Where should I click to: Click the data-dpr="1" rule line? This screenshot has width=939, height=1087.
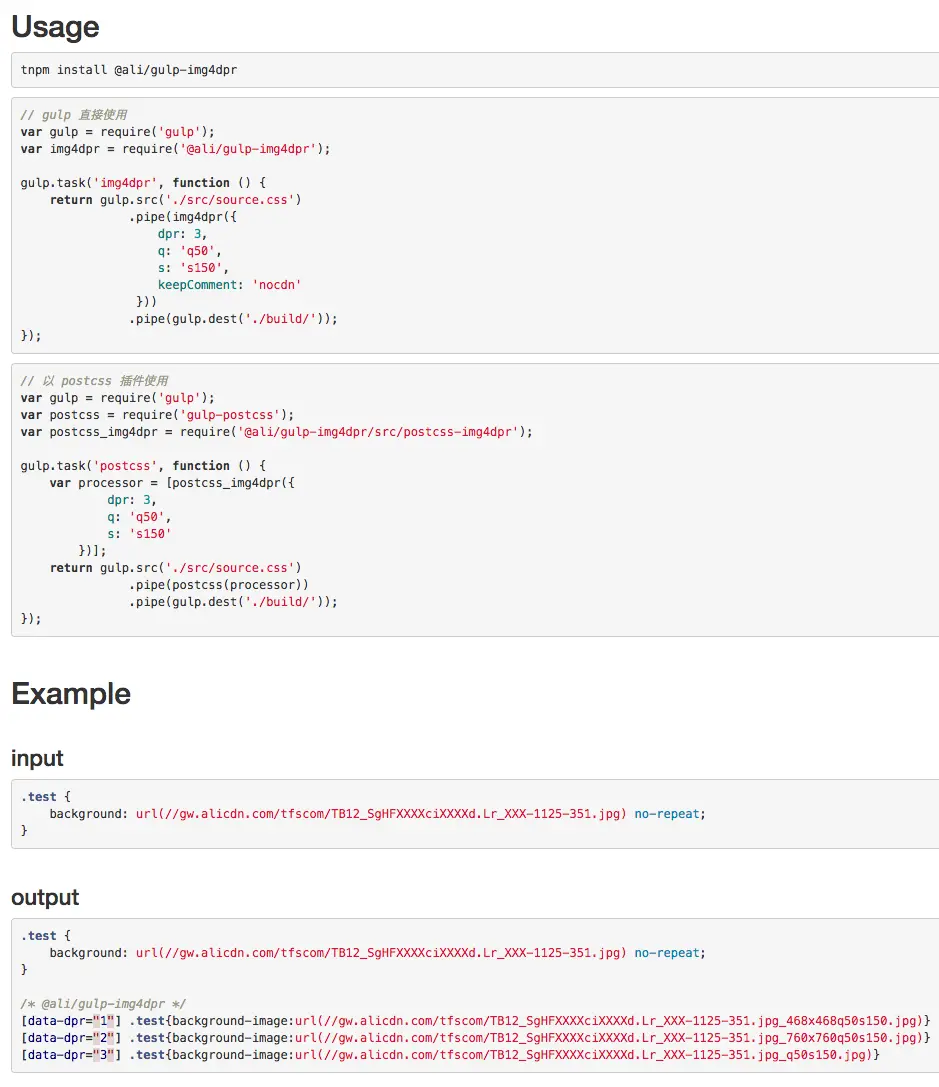coord(475,1021)
